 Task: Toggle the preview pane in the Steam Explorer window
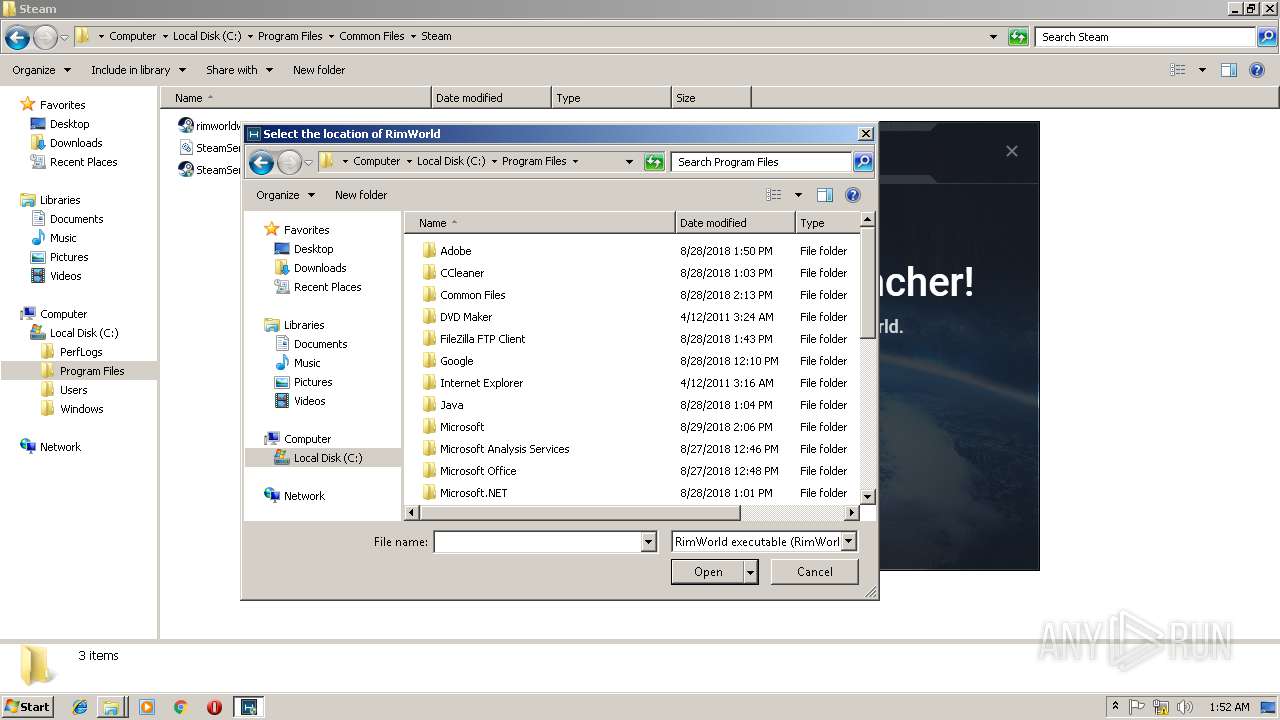coord(1229,70)
